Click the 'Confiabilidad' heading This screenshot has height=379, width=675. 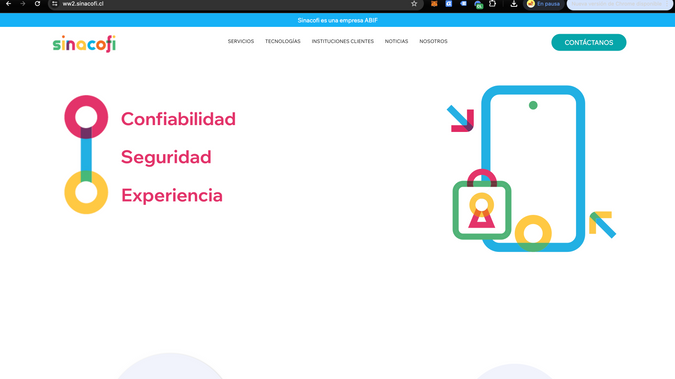tap(178, 119)
